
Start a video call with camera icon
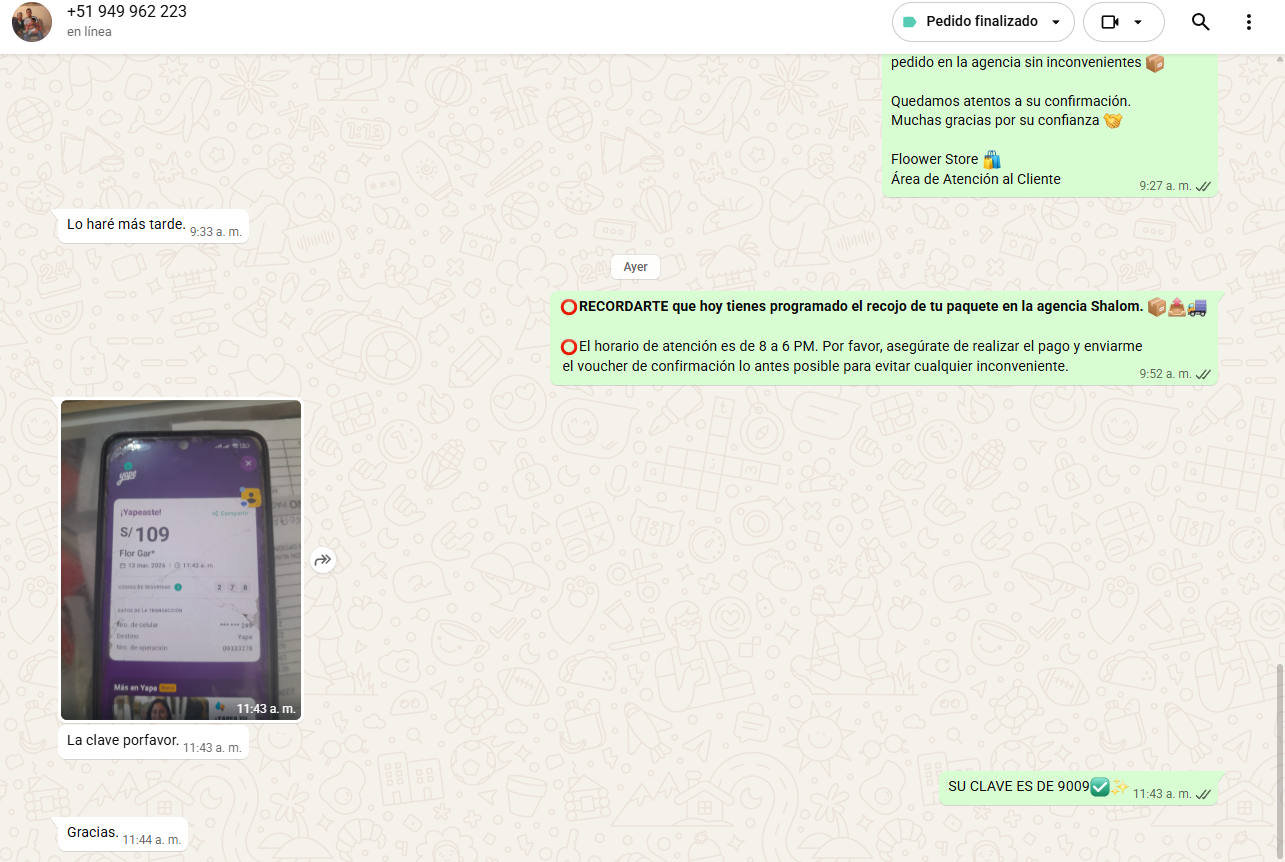click(1108, 22)
